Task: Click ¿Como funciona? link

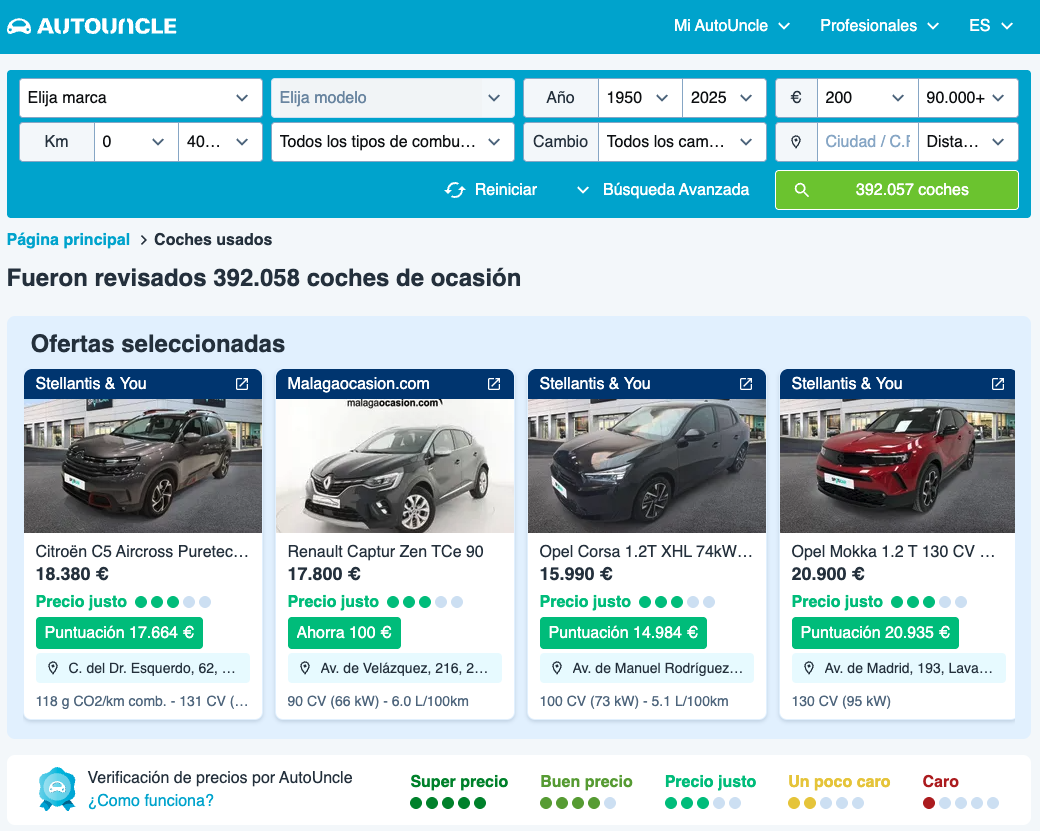Action: [151, 800]
